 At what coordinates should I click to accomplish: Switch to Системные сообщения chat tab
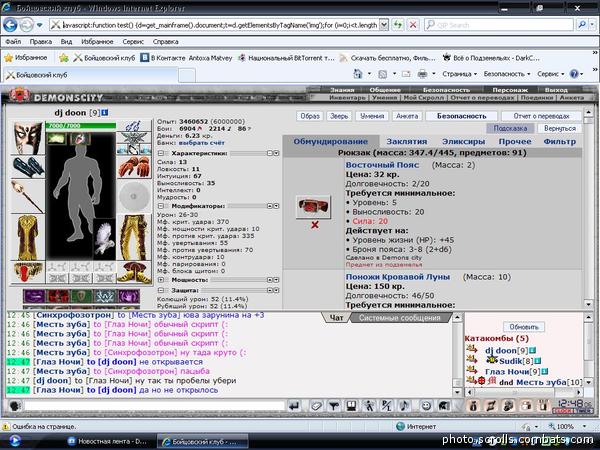click(x=399, y=318)
